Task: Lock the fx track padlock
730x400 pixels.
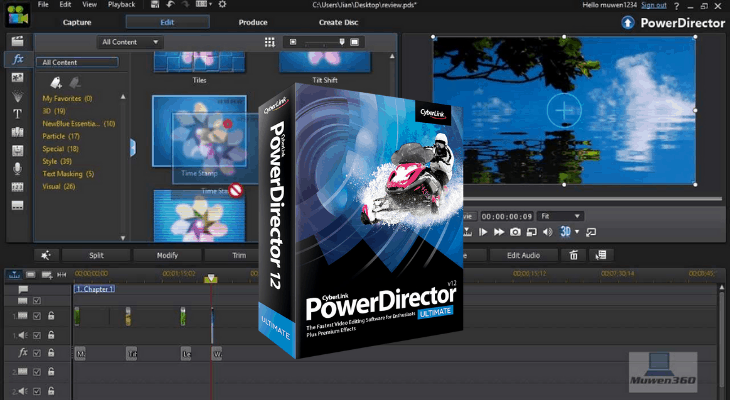Action: (x=51, y=353)
